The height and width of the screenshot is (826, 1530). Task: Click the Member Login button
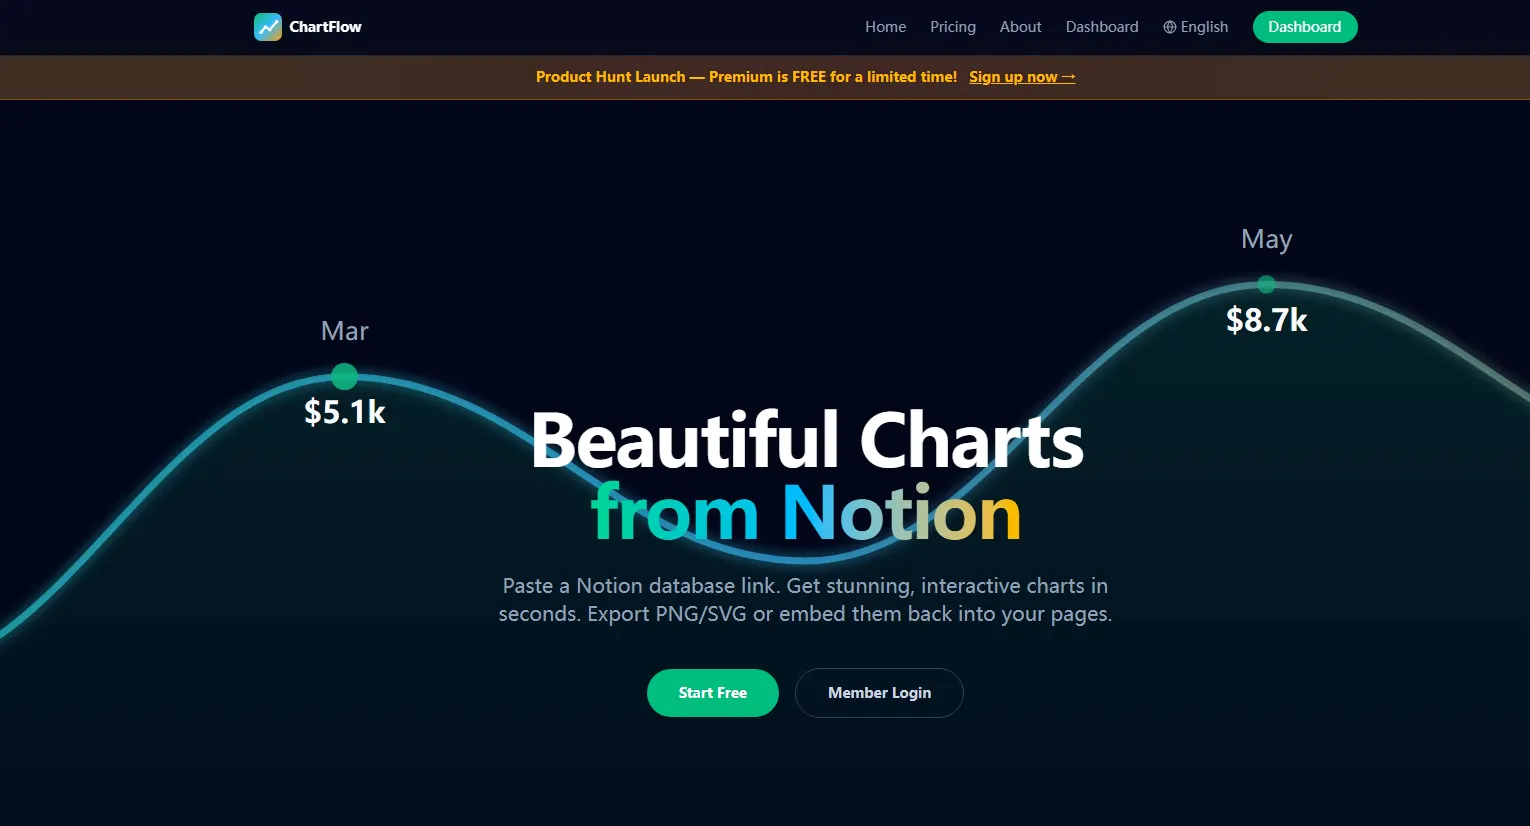pyautogui.click(x=879, y=693)
